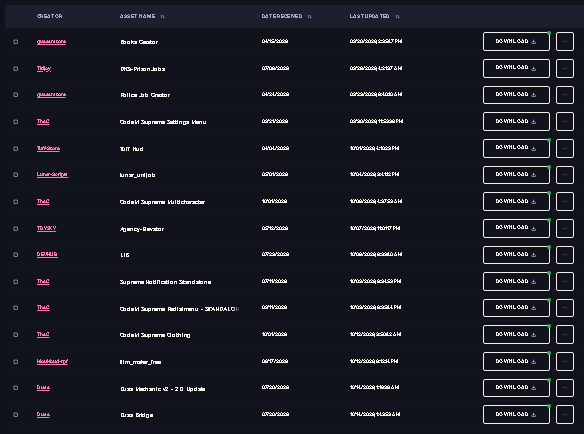Open creator link on the Agency-Elevator row
The image size is (584, 434).
46,228
